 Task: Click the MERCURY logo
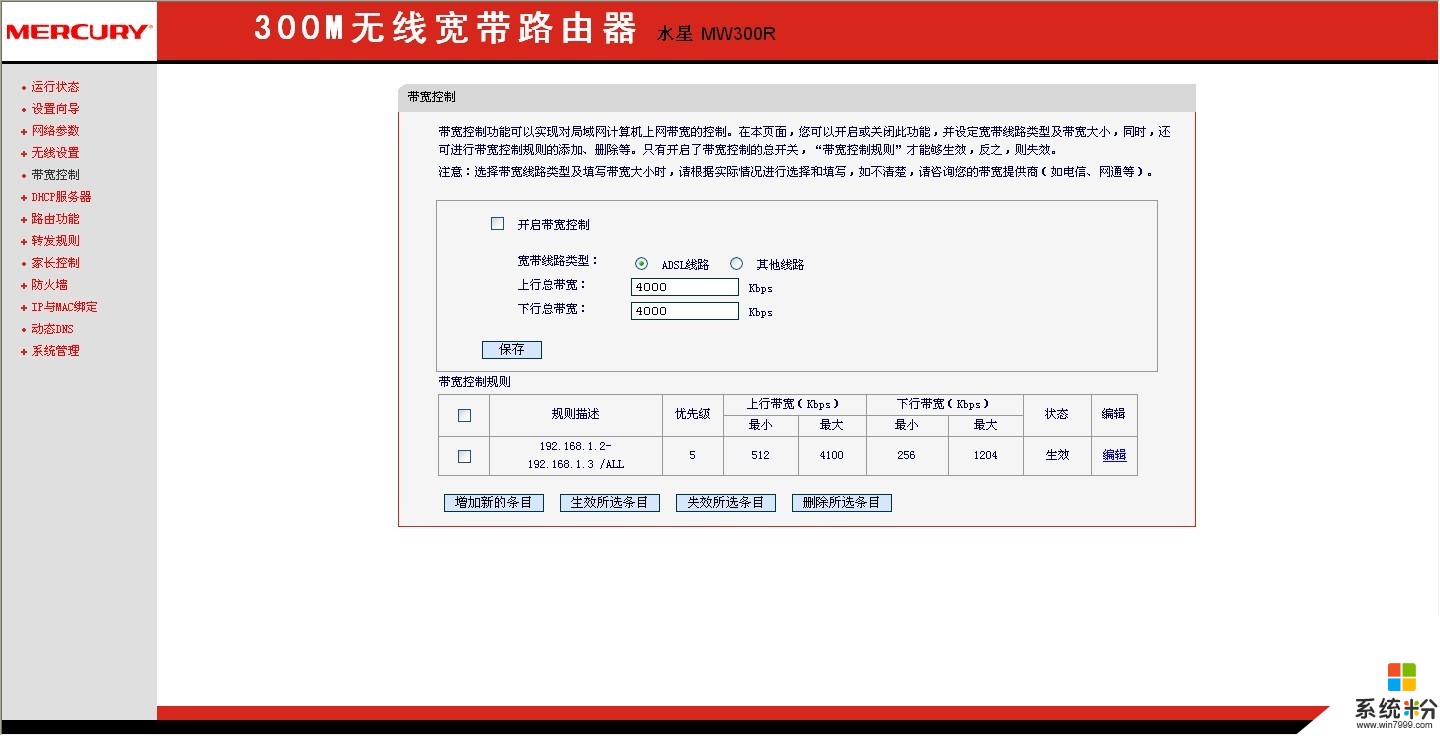pyautogui.click(x=78, y=32)
